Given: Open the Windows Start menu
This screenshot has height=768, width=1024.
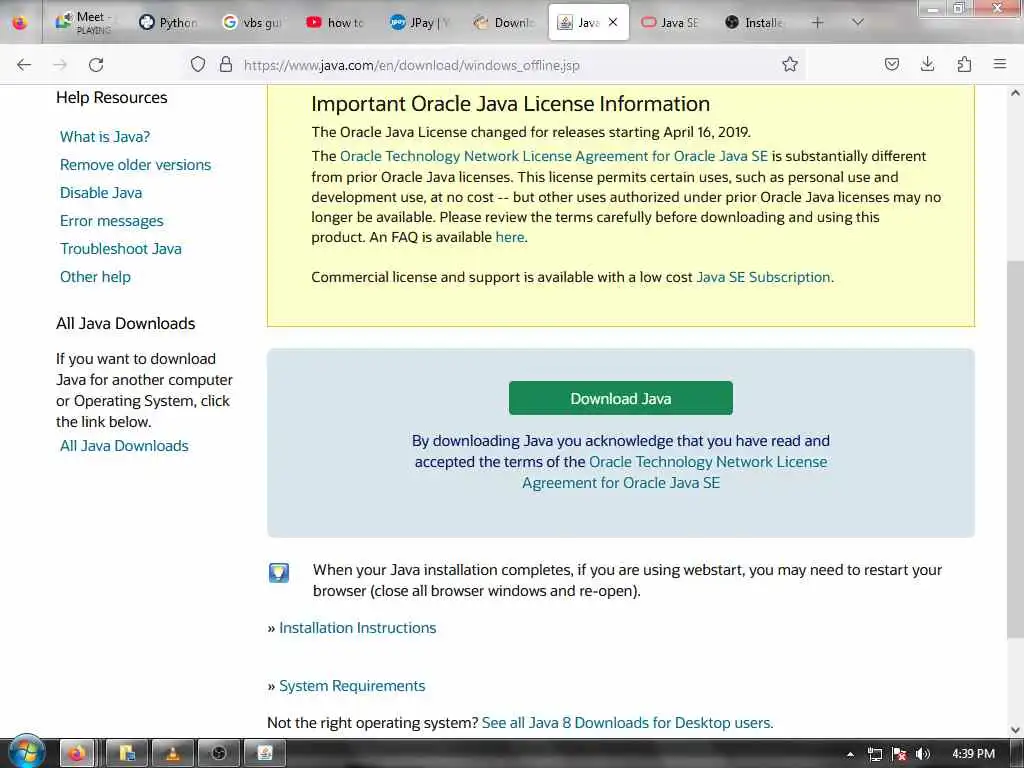Looking at the screenshot, I should (25, 753).
